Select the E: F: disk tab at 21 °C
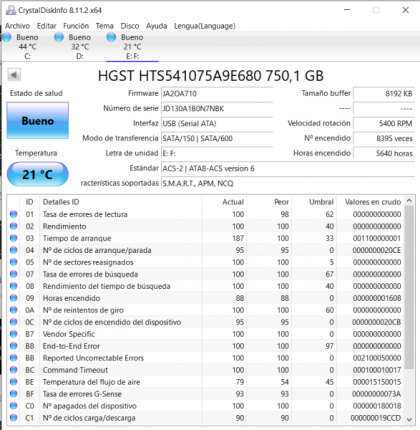420x430 pixels. [132, 47]
